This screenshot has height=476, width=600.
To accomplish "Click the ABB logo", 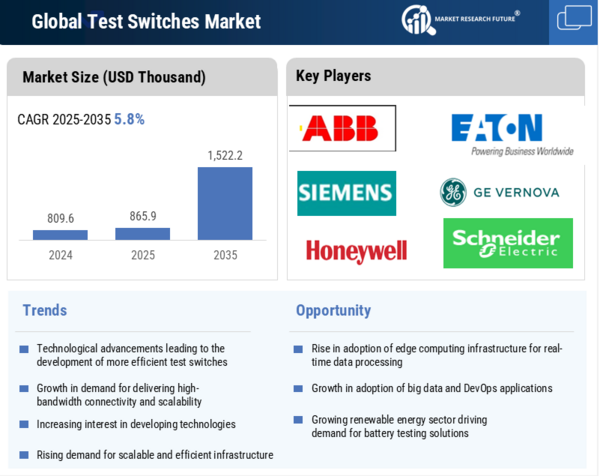I will tap(342, 128).
